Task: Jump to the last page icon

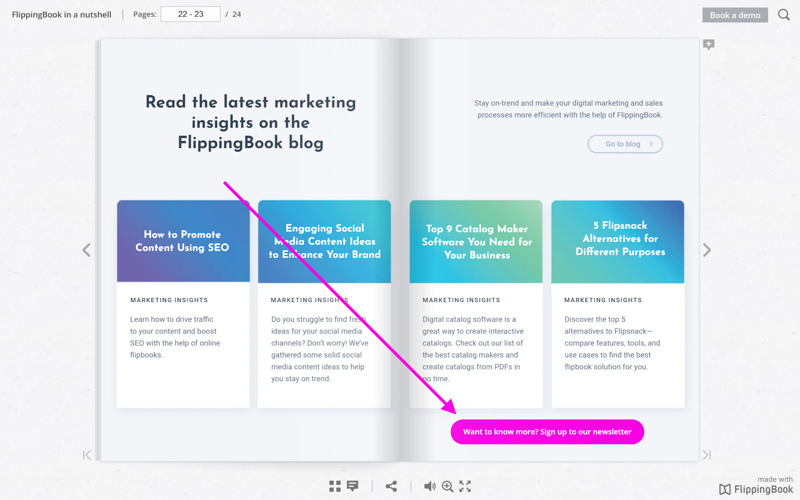Action: pyautogui.click(x=707, y=455)
